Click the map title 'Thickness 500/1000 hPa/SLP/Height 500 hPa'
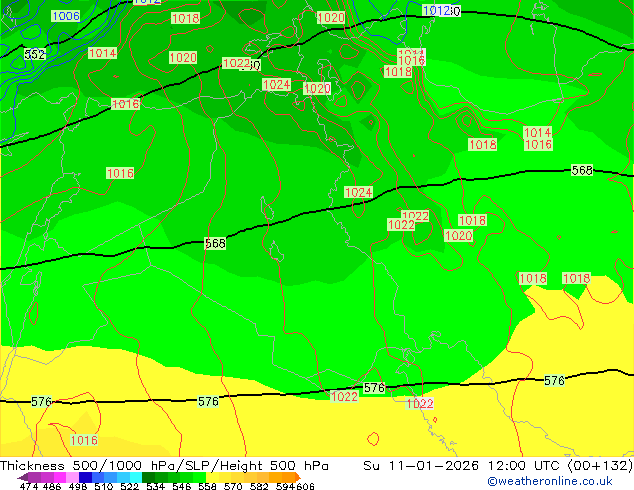The width and height of the screenshot is (634, 490). coord(164,465)
